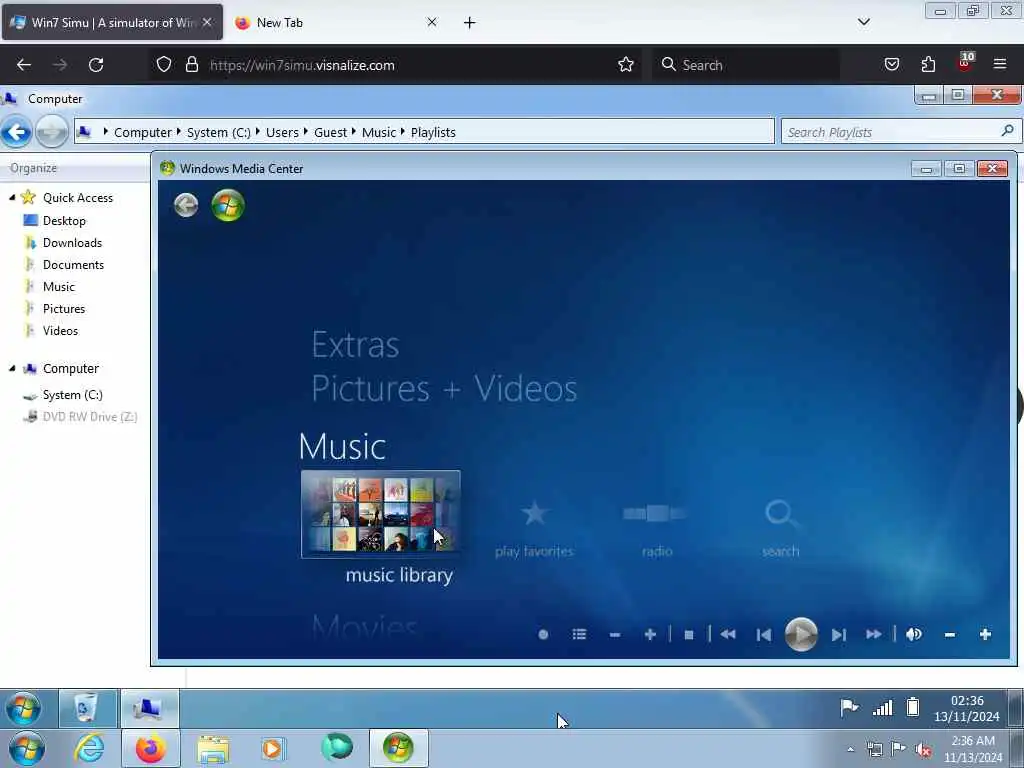Click the Firefox Search box
Viewport: 1024px width, 768px height.
click(746, 65)
